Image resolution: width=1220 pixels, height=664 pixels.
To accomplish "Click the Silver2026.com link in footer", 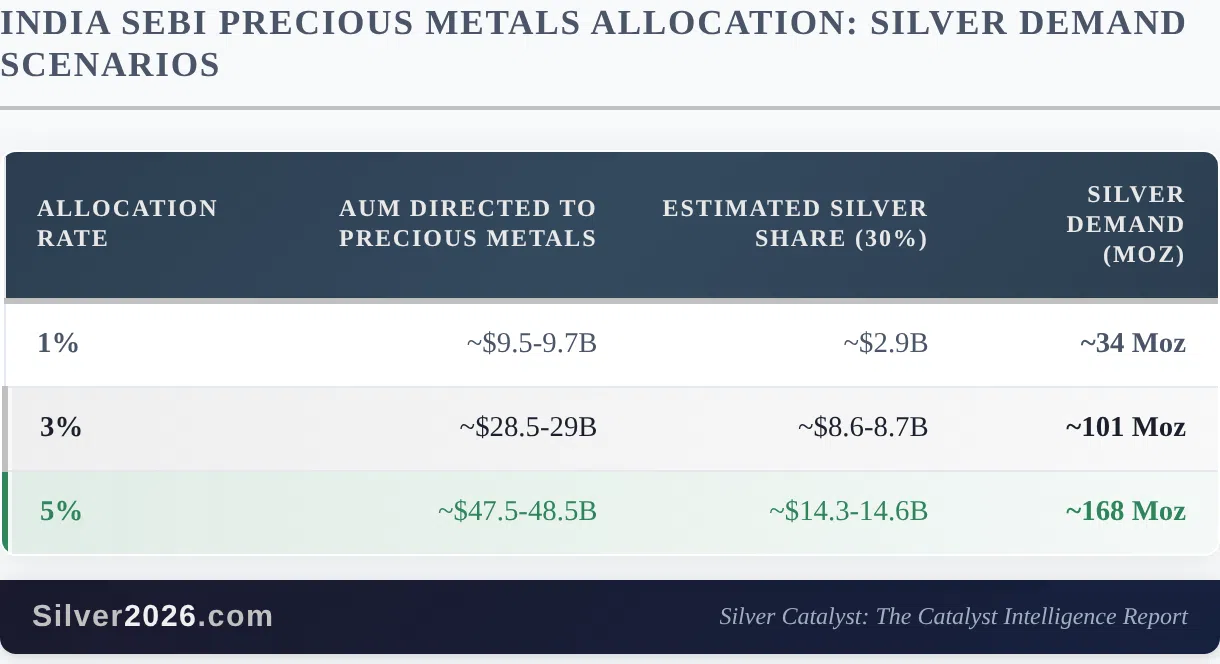I will point(152,616).
